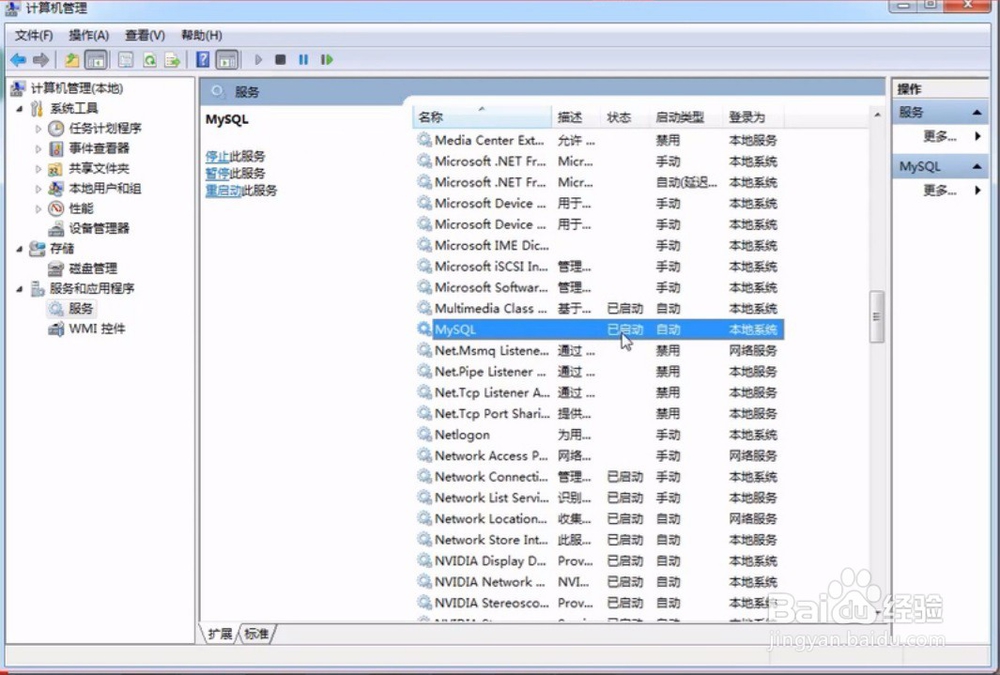Select 设备管理器 in the tree
The image size is (1000, 675).
[99, 228]
